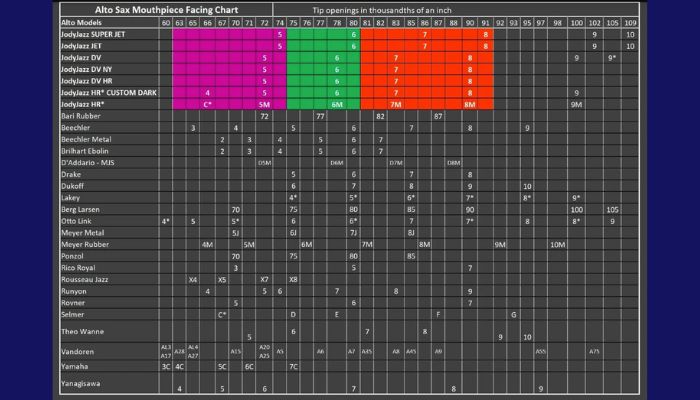Click the '8J' cell in Meyer Metal row

click(x=411, y=233)
